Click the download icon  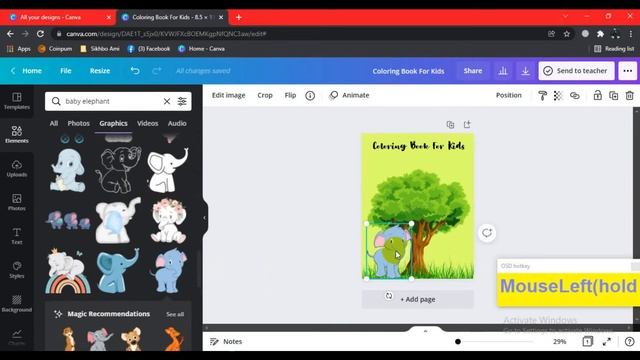coord(525,71)
